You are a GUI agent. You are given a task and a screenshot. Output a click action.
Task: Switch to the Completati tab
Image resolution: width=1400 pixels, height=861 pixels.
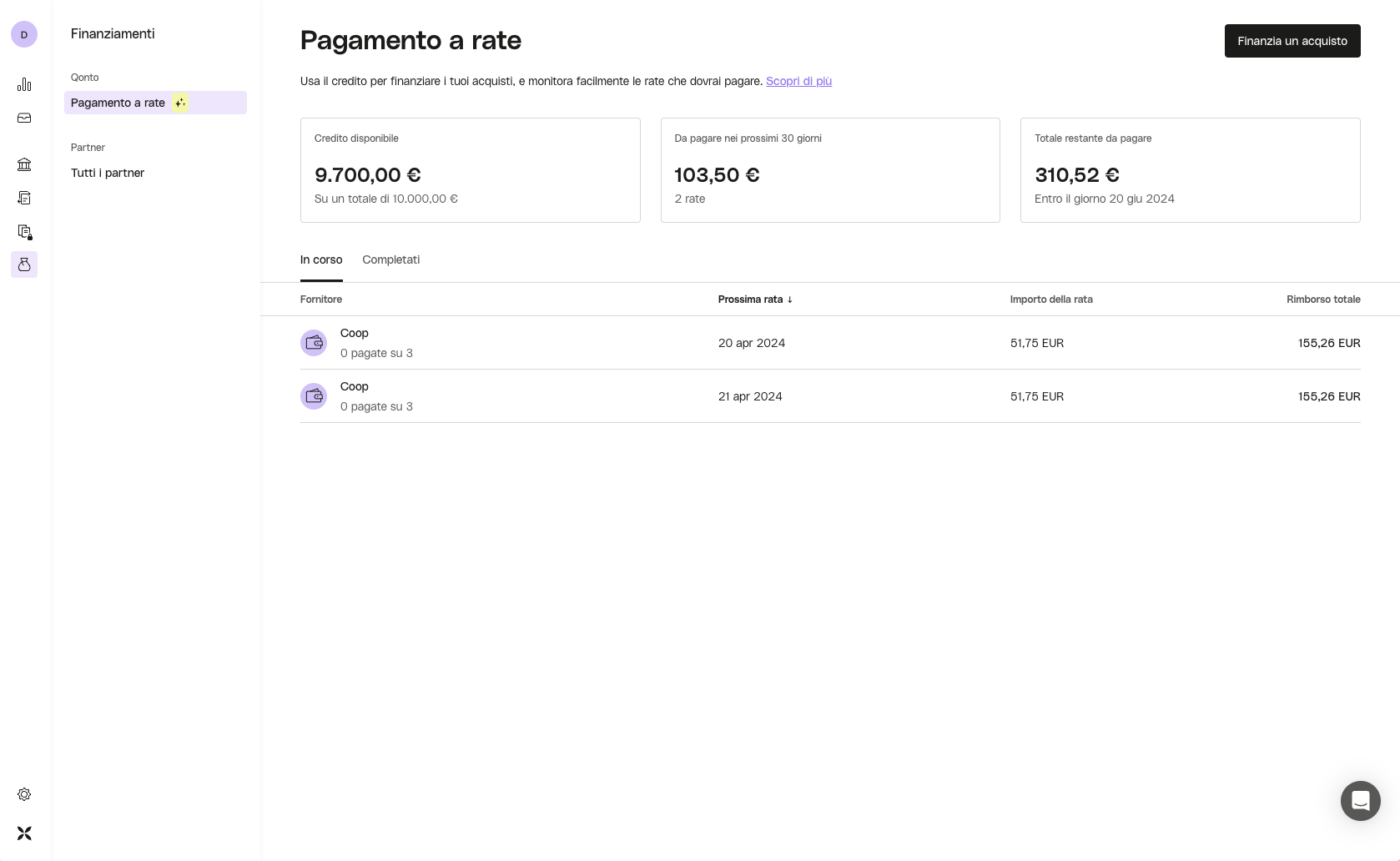[x=391, y=260]
